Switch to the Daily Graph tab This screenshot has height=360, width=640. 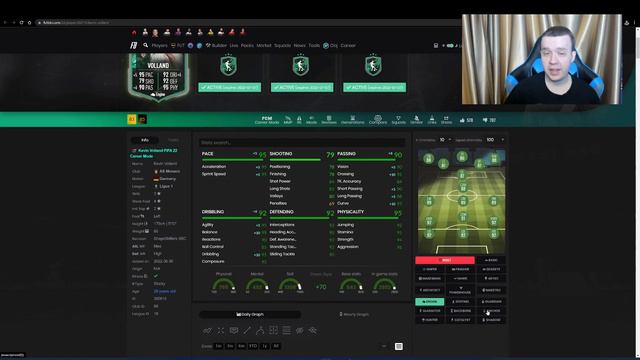coord(250,314)
